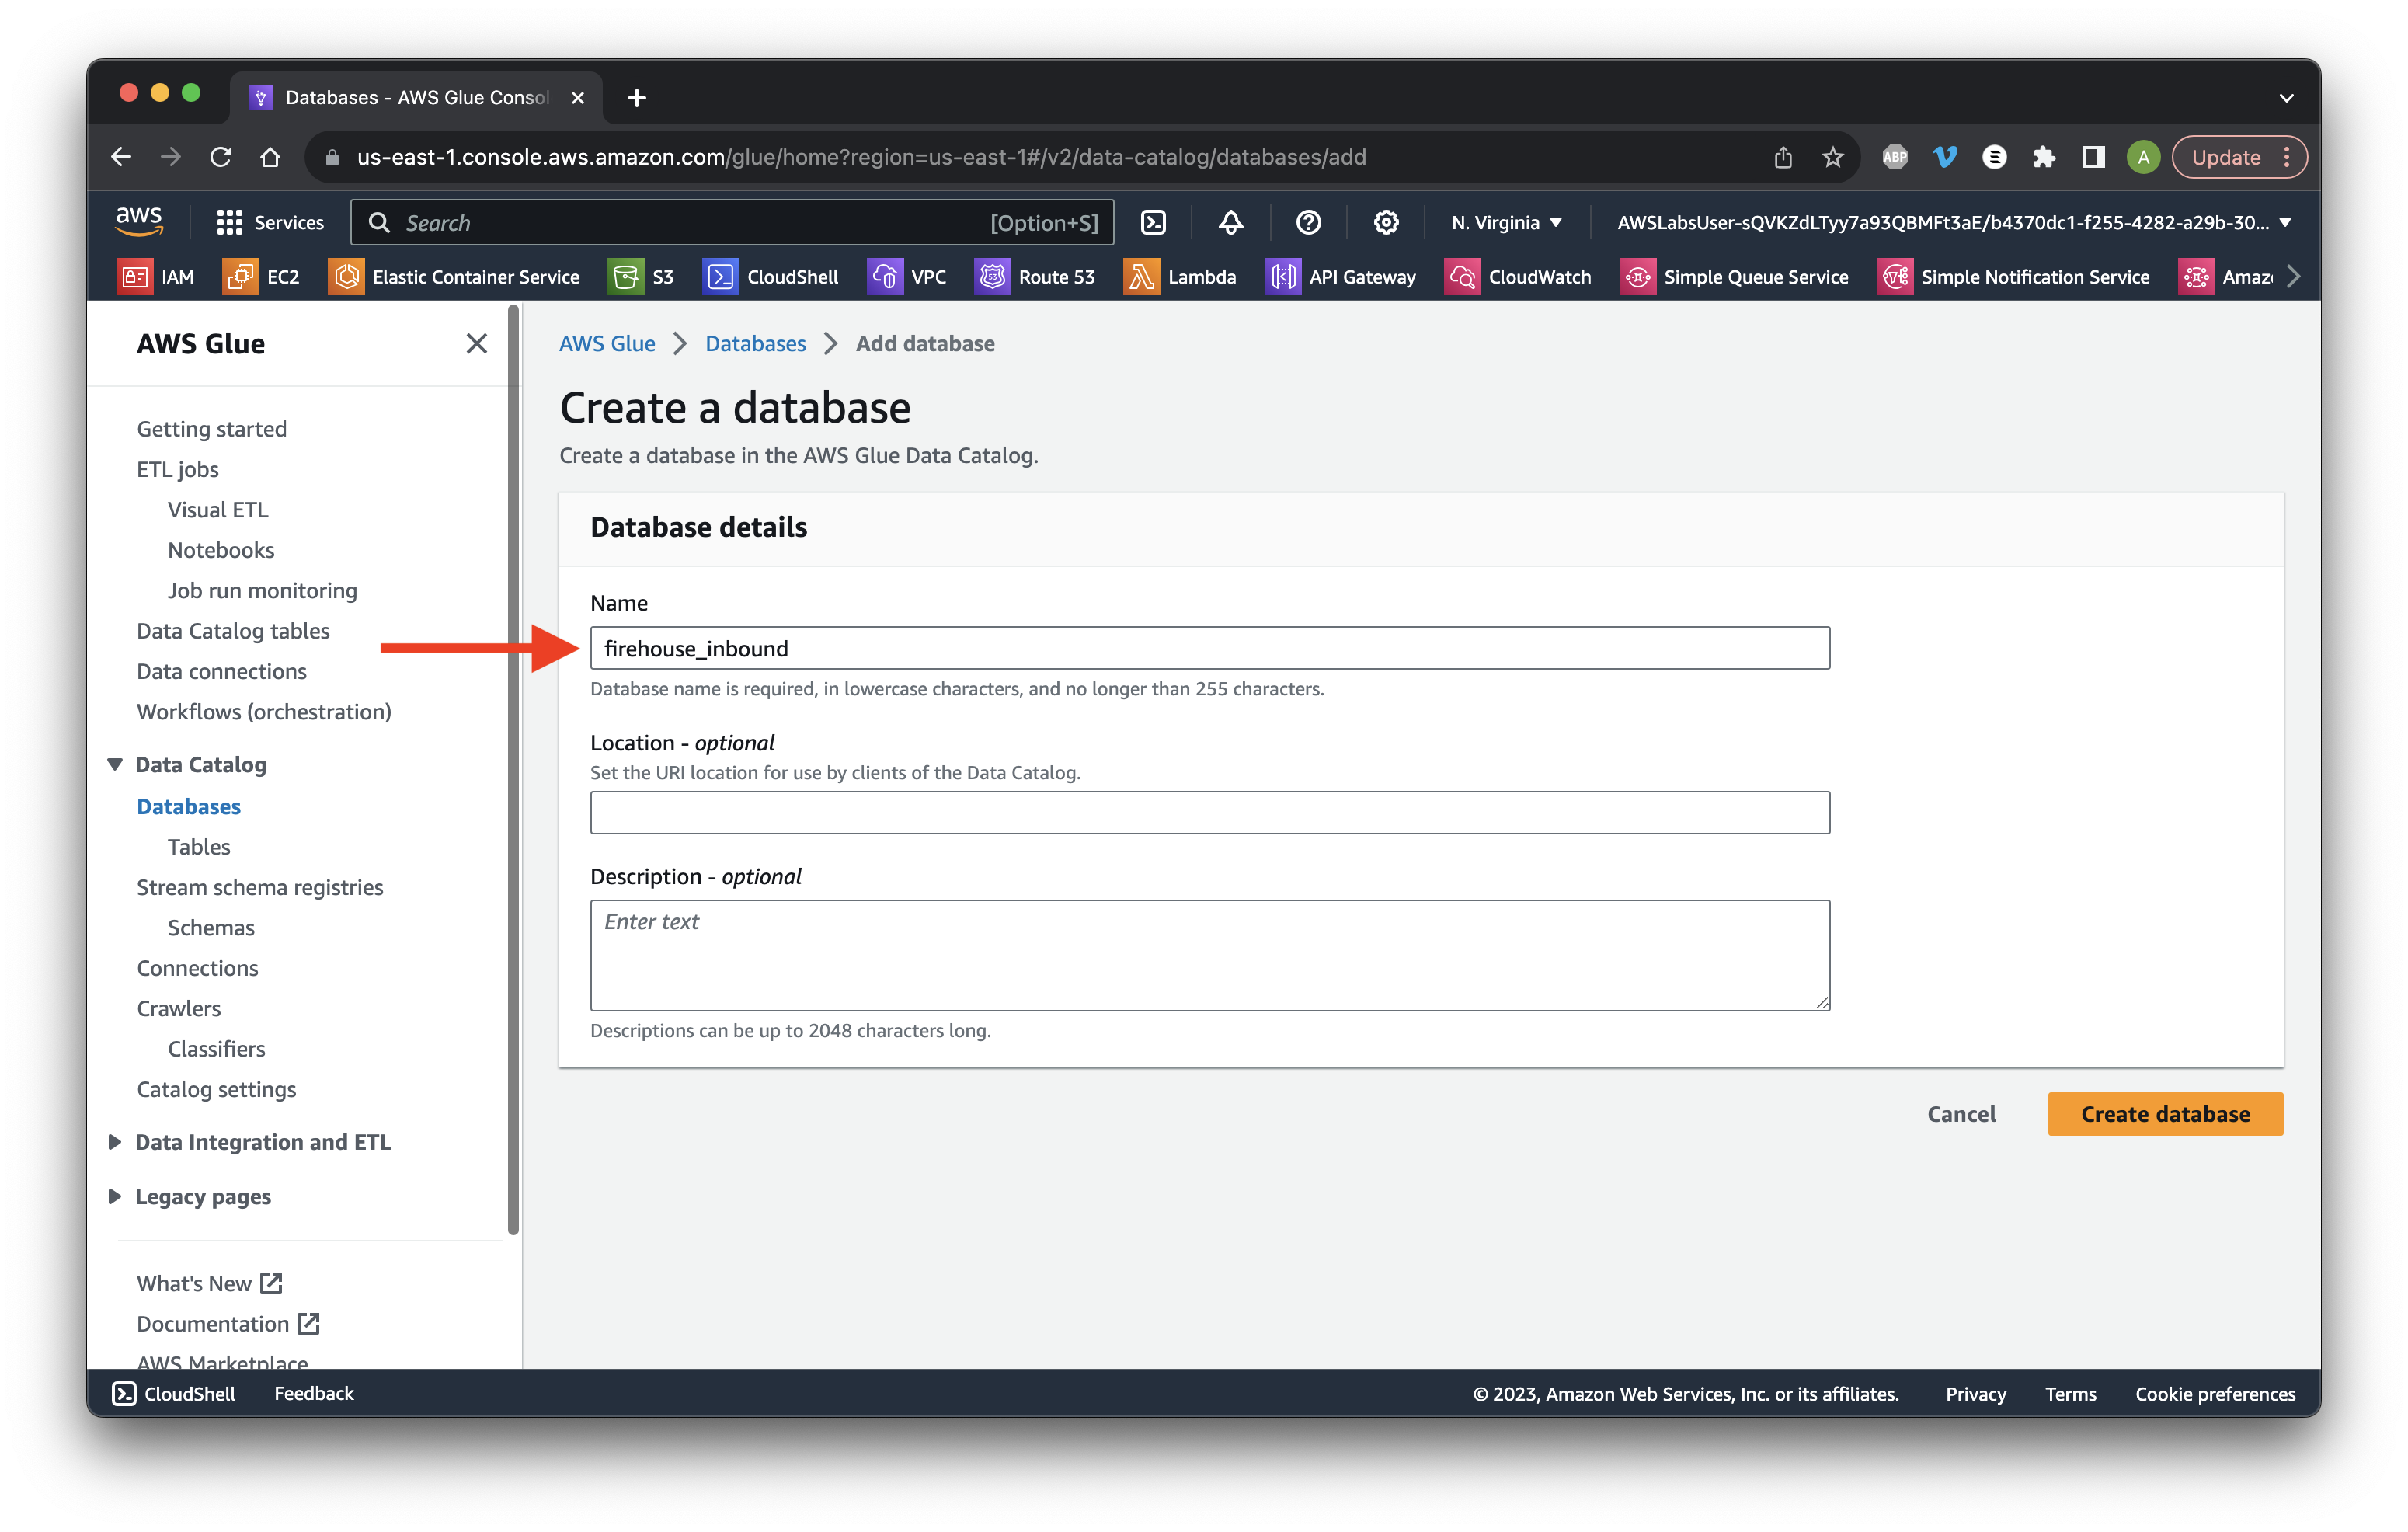Go to AWS Glue breadcrumb link
The width and height of the screenshot is (2408, 1532).
pyautogui.click(x=607, y=343)
